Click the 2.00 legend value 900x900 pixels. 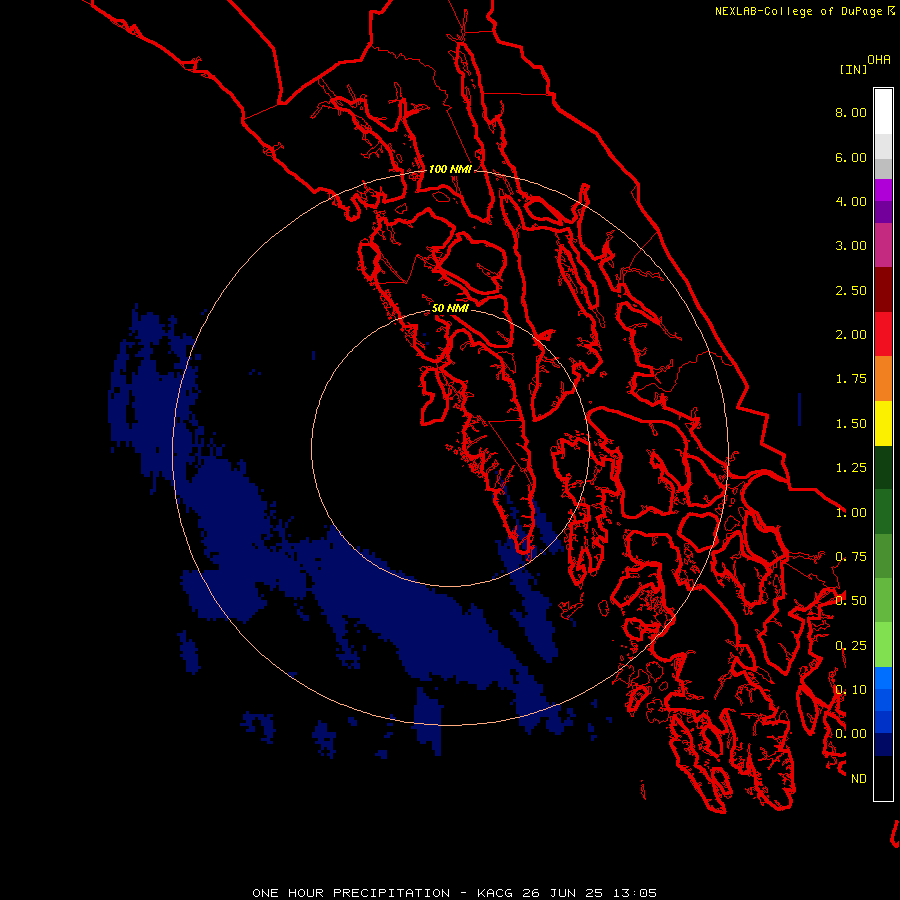tap(851, 335)
